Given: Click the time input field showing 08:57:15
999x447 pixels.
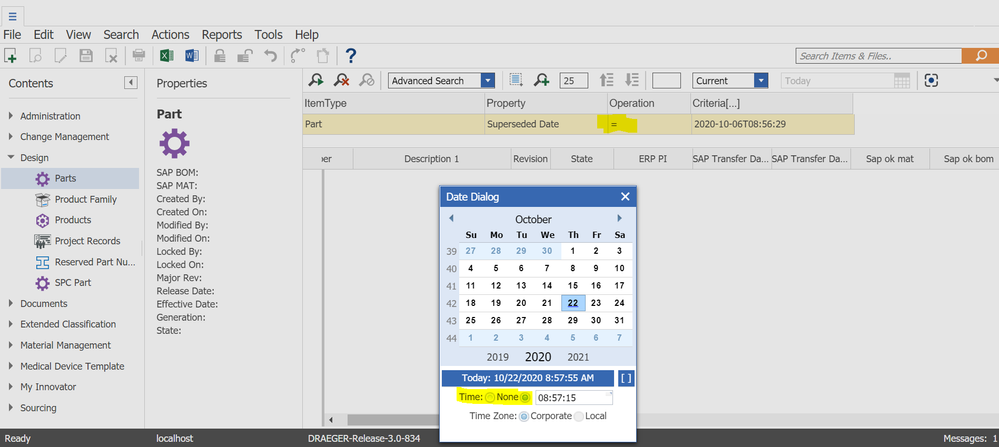Looking at the screenshot, I should tap(572, 398).
